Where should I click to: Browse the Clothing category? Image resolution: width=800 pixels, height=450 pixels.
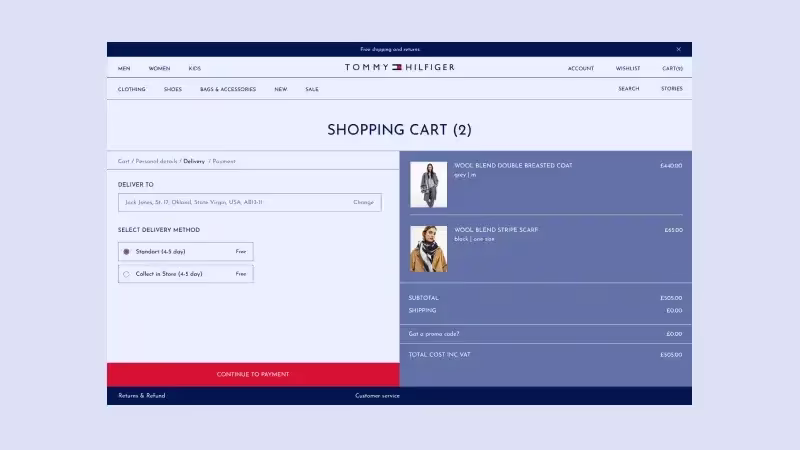(x=131, y=89)
